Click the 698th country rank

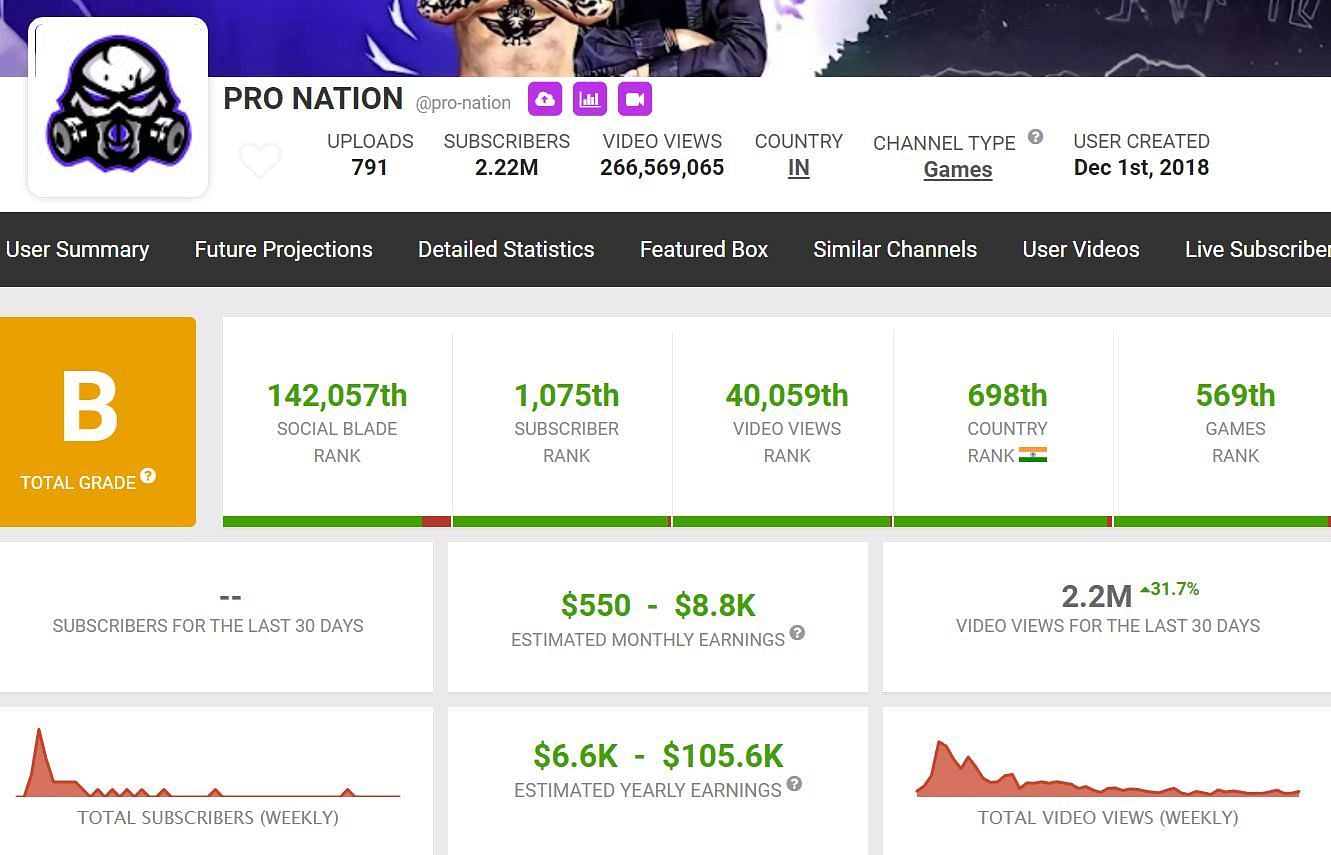[1007, 395]
